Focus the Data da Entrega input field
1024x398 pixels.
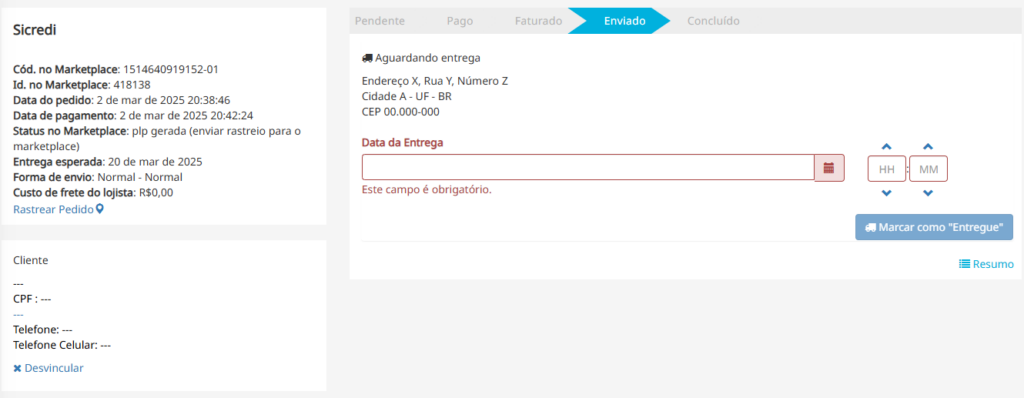[588, 168]
